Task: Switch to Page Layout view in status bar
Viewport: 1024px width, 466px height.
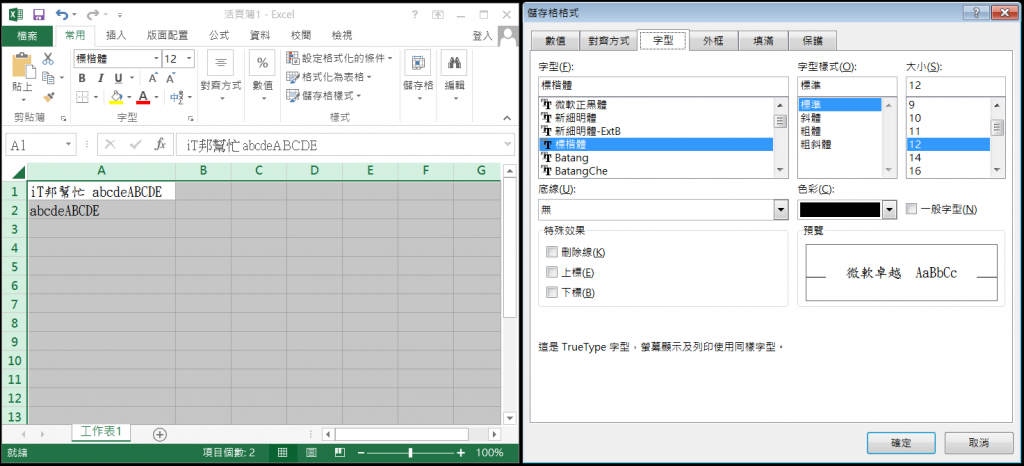Action: click(x=312, y=452)
